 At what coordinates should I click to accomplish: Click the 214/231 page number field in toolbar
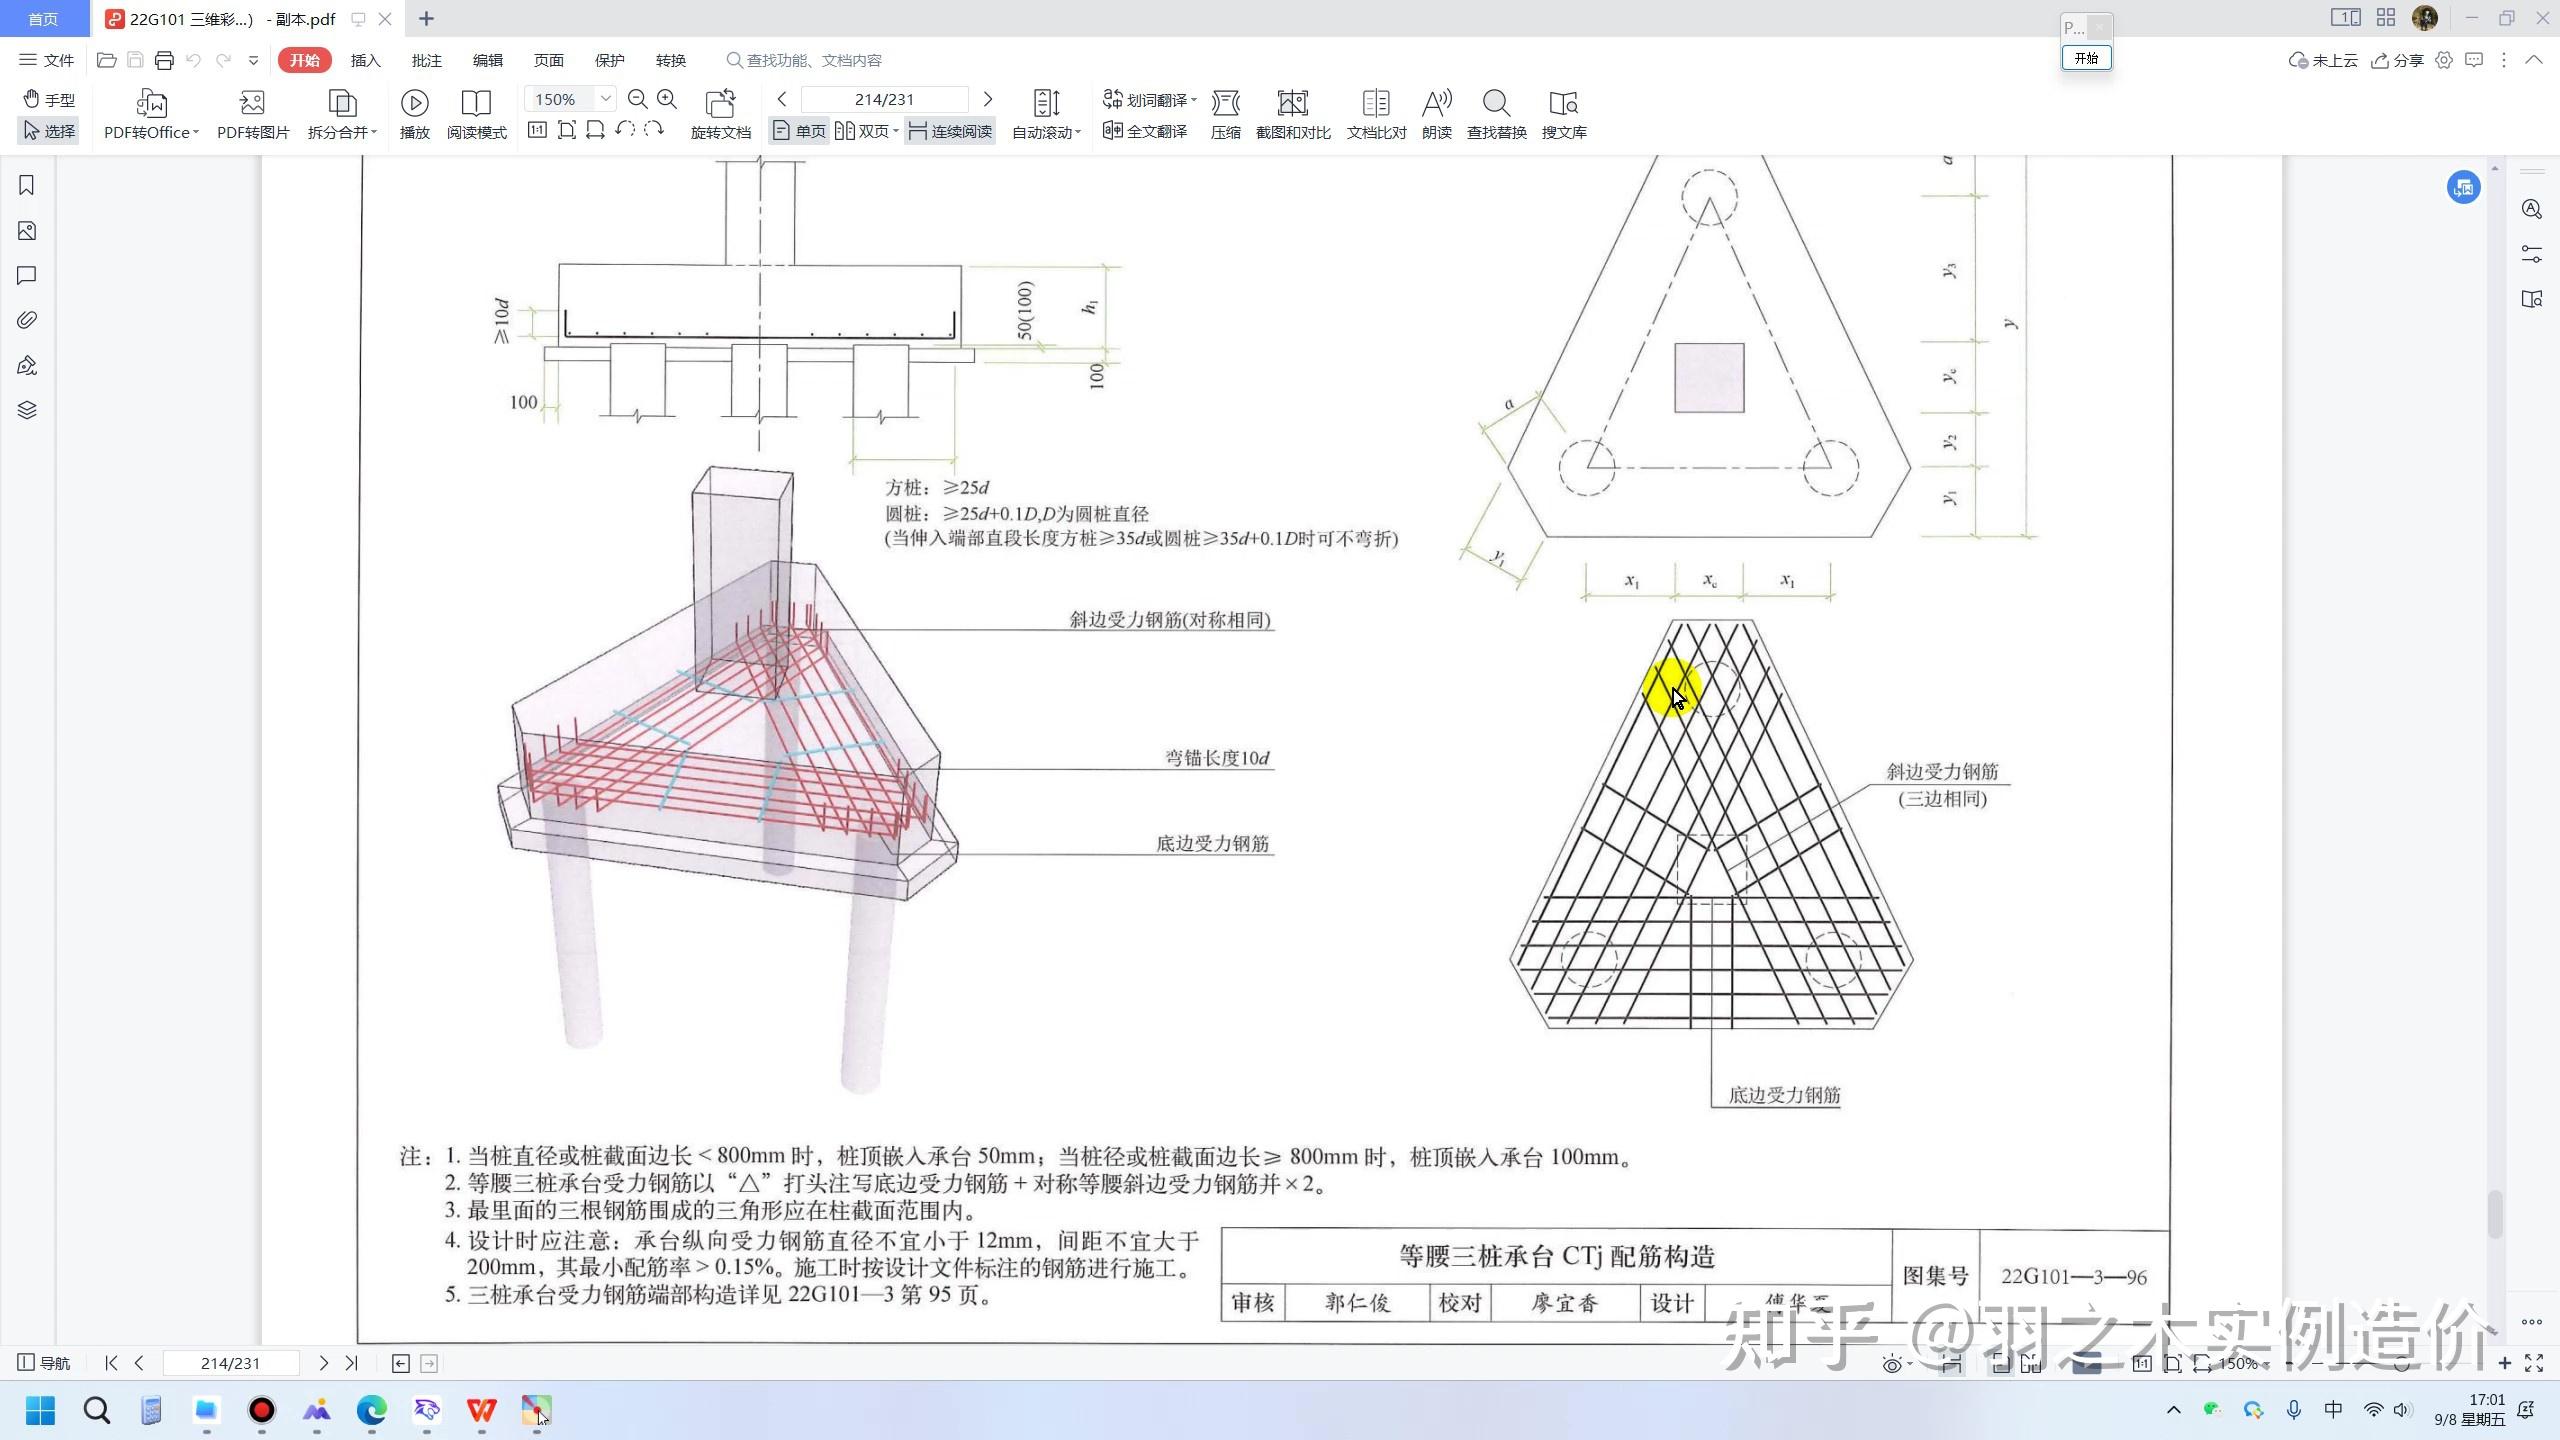(884, 99)
